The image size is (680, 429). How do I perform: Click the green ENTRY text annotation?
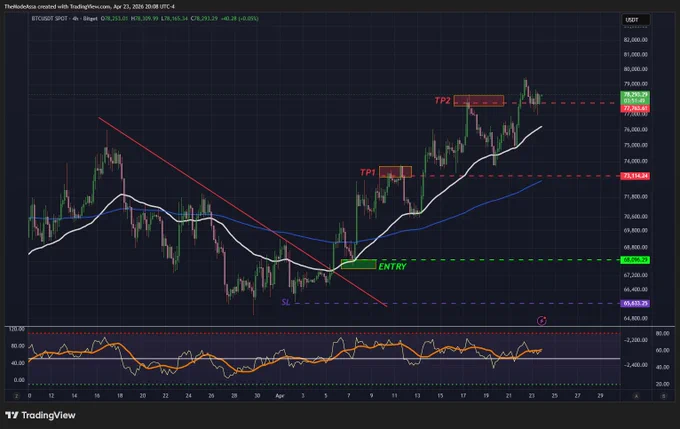(392, 266)
